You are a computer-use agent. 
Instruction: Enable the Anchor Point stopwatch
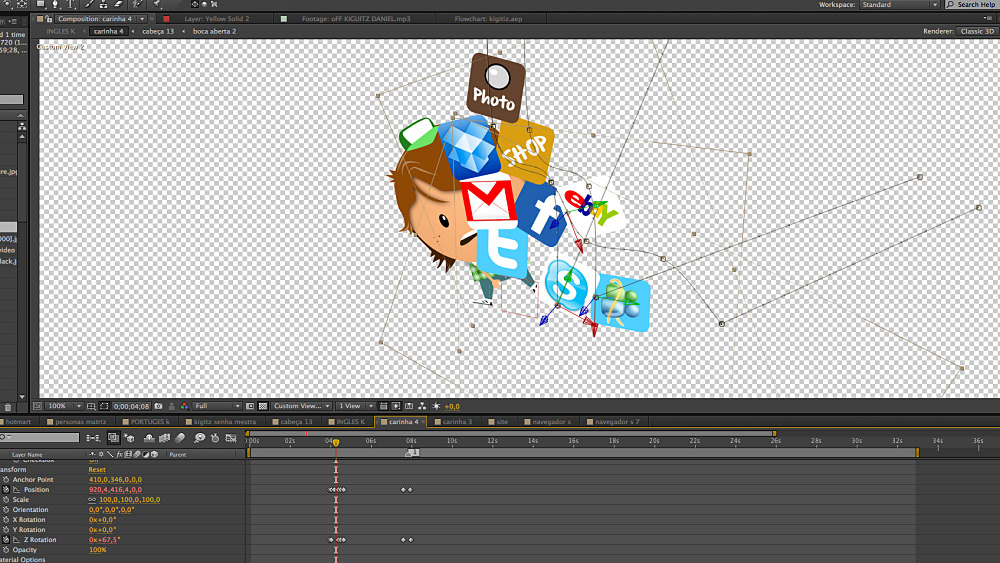[6, 479]
